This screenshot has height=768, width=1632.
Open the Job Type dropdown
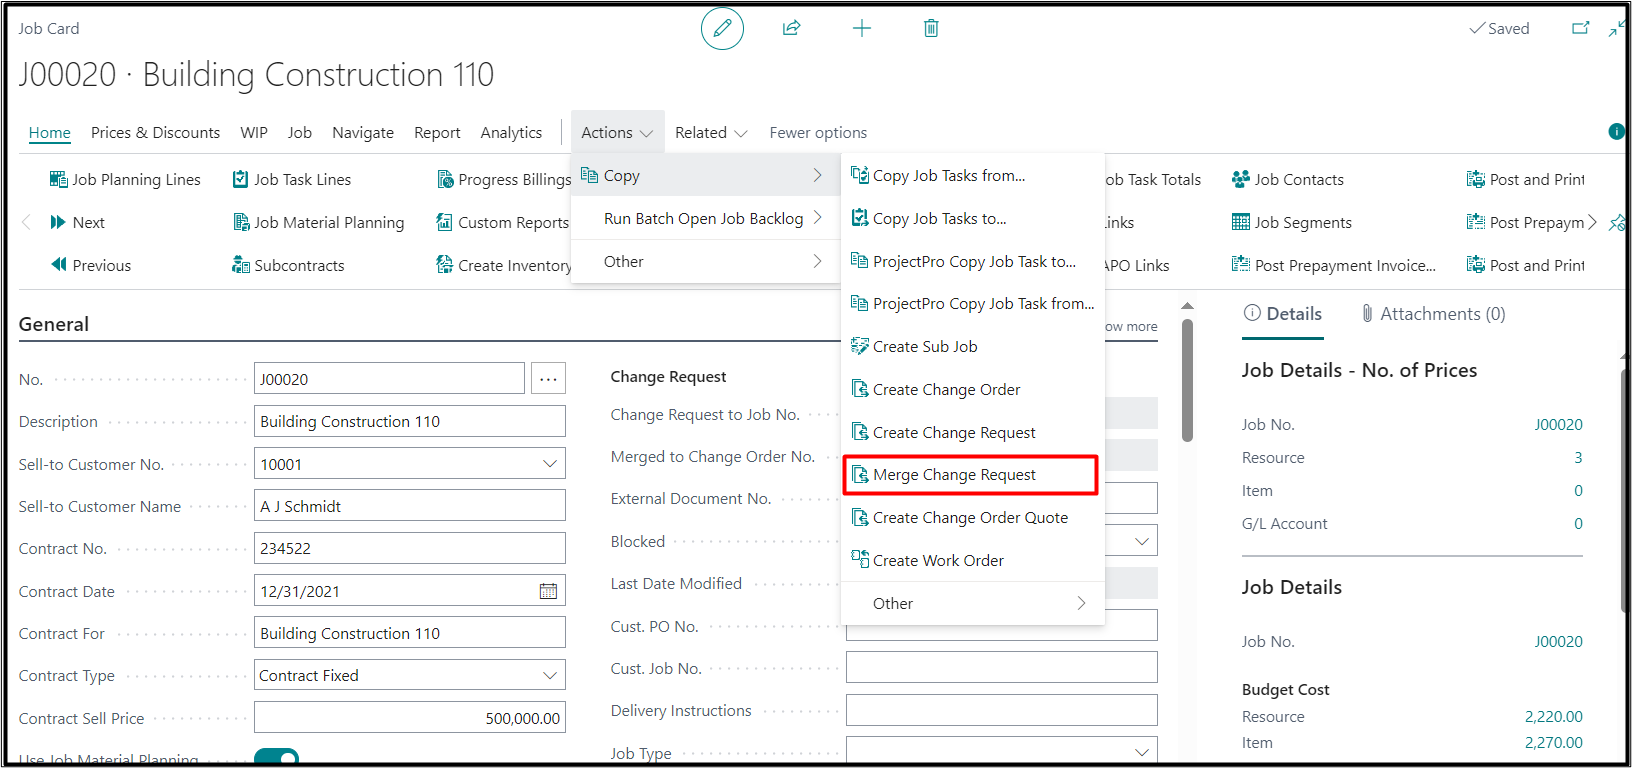click(1141, 752)
